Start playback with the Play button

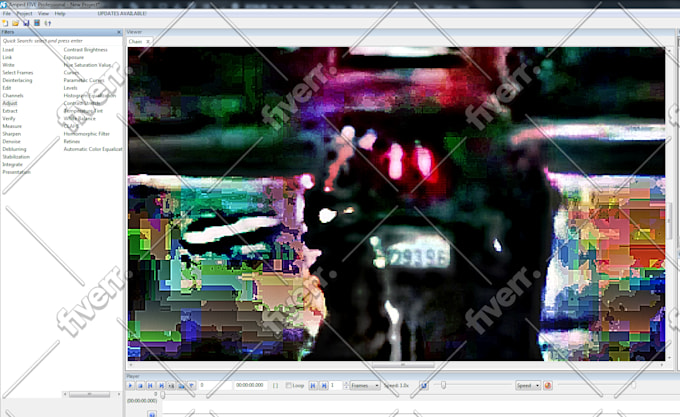(x=130, y=385)
